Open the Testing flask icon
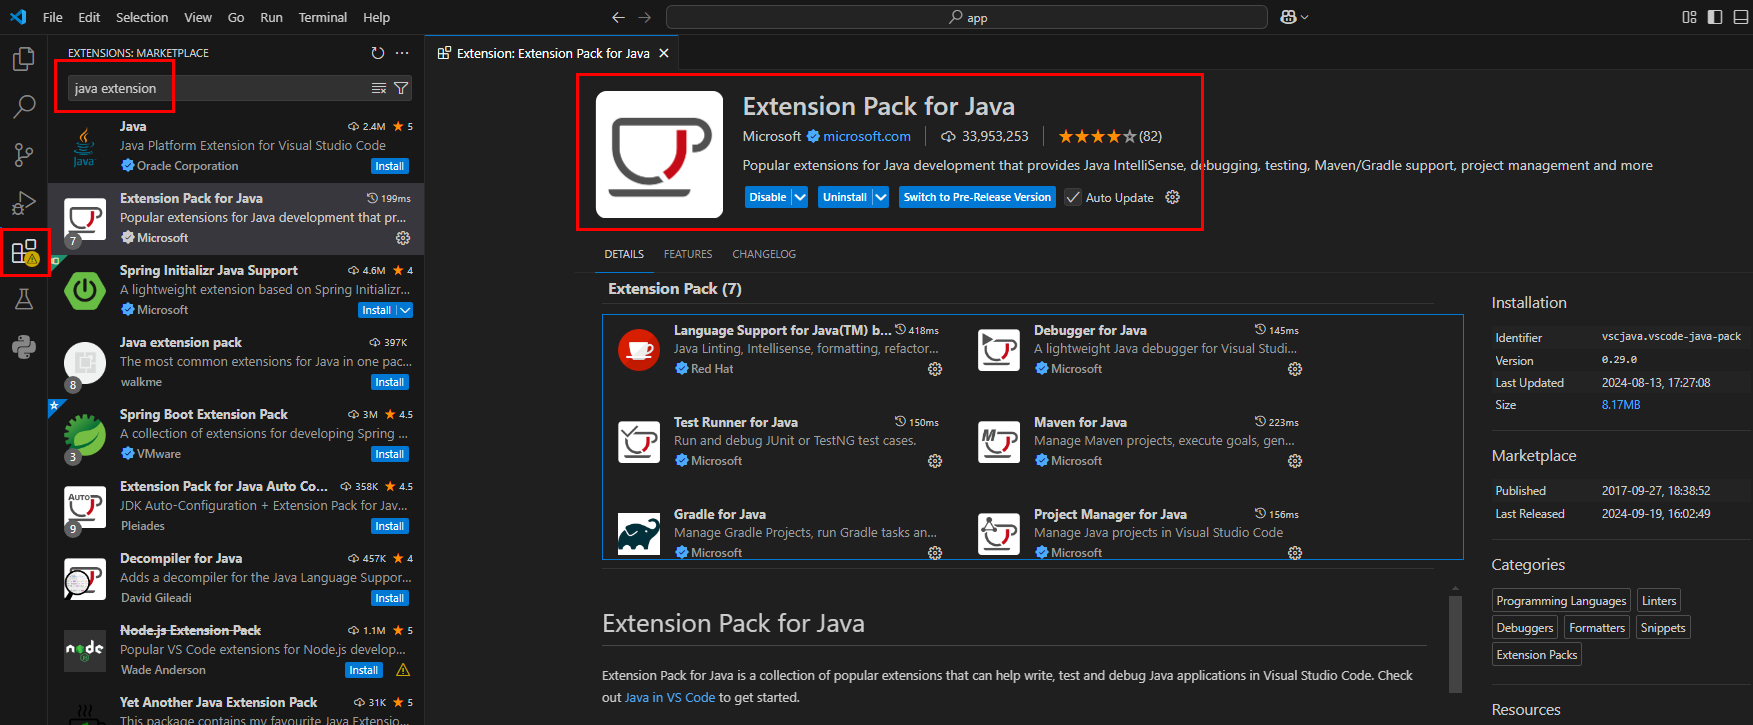This screenshot has height=725, width=1753. click(x=24, y=299)
